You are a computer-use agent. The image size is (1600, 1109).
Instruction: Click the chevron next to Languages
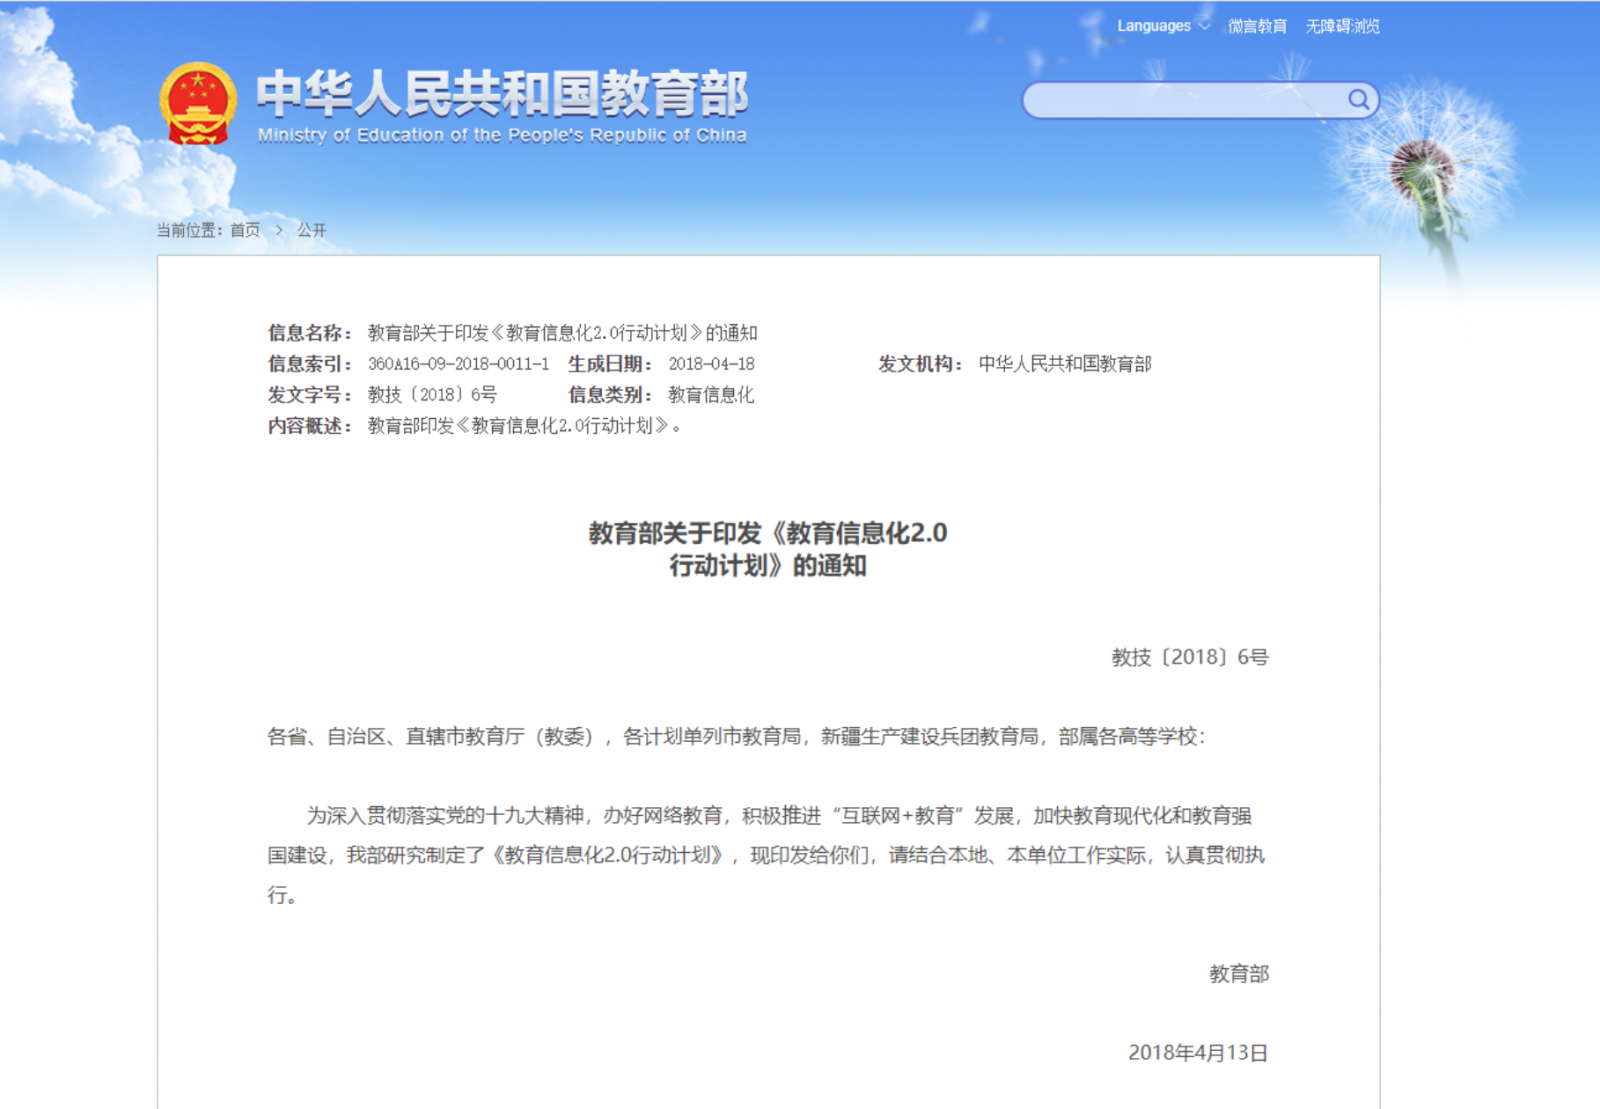coord(1204,26)
